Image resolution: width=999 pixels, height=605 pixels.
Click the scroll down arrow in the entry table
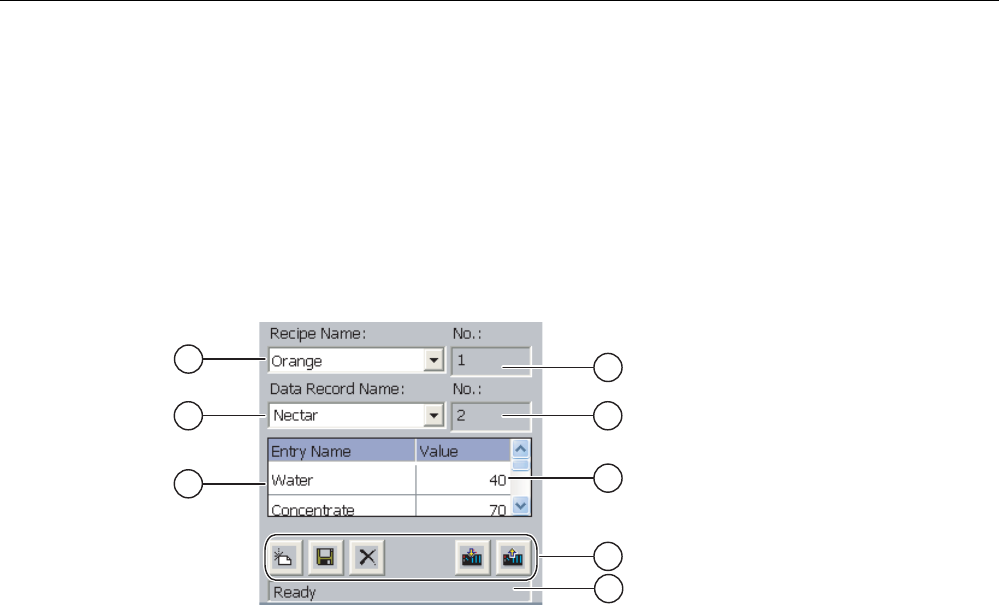coord(521,506)
